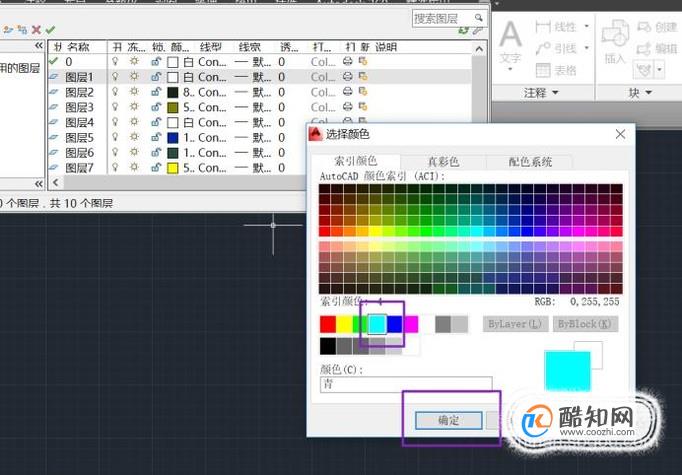Click the layer status icon of 图层7
682x475 pixels.
(x=53, y=167)
